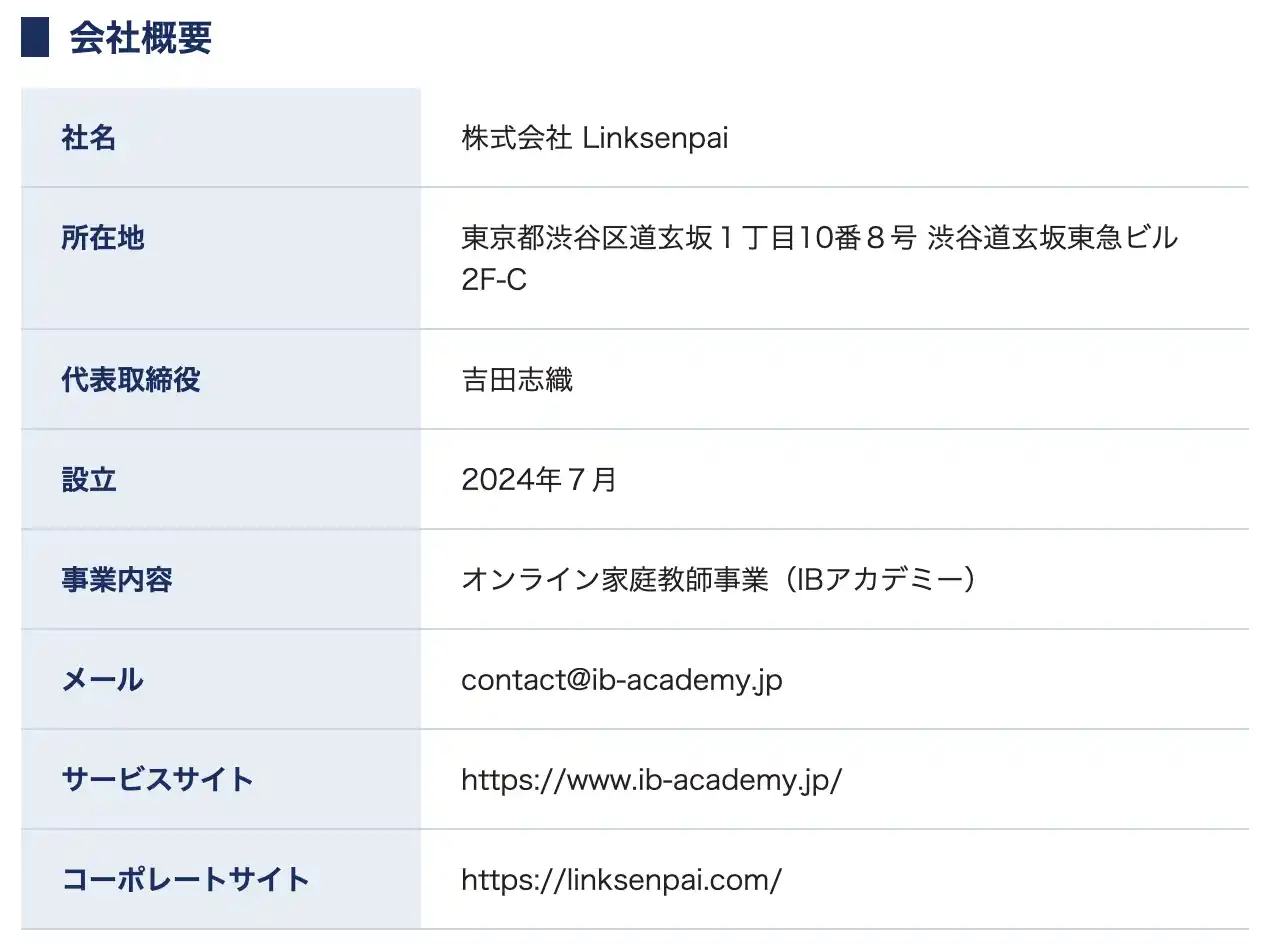Click the 2F-C floor text
Image resolution: width=1268 pixels, height=944 pixels.
494,280
